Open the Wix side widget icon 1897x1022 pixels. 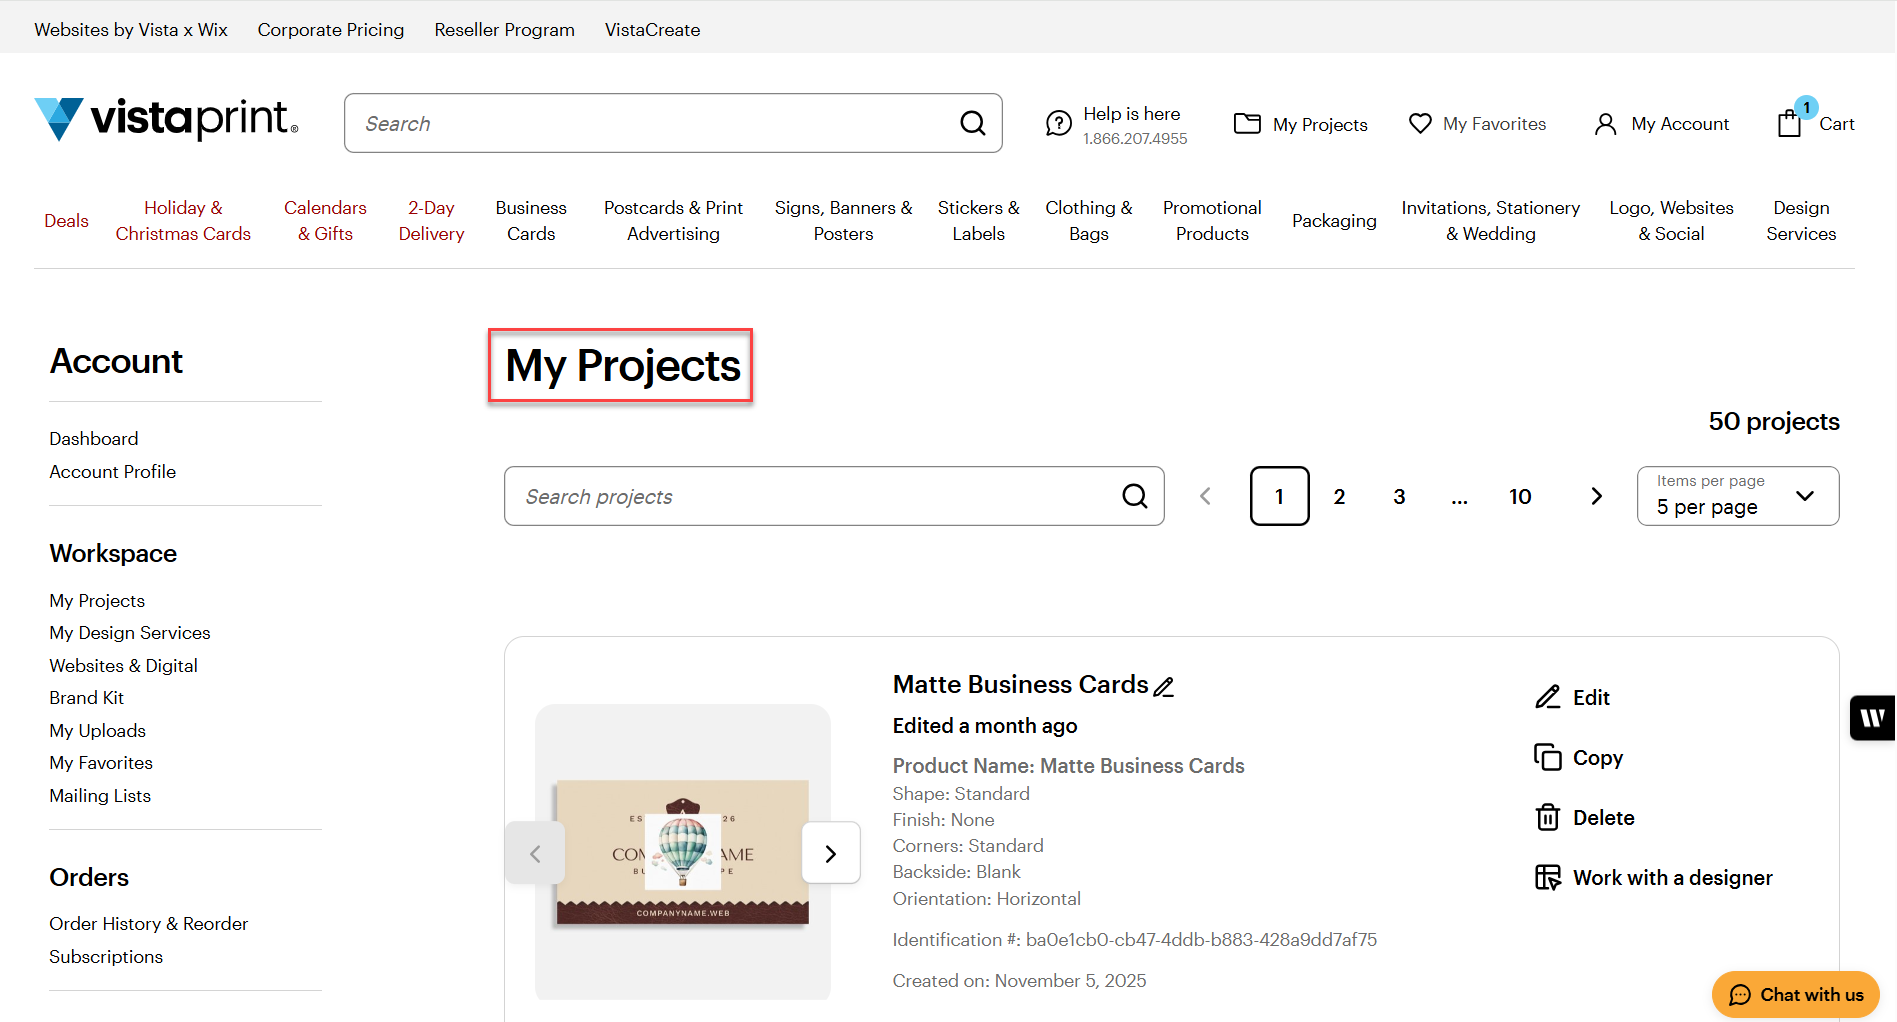[1873, 717]
